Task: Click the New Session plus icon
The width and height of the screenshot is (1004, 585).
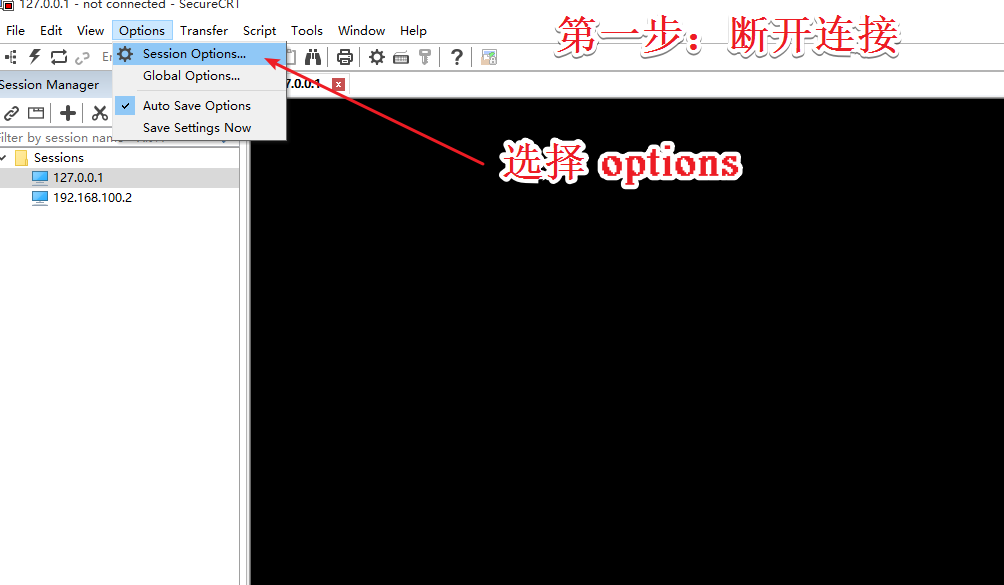Action: tap(68, 113)
